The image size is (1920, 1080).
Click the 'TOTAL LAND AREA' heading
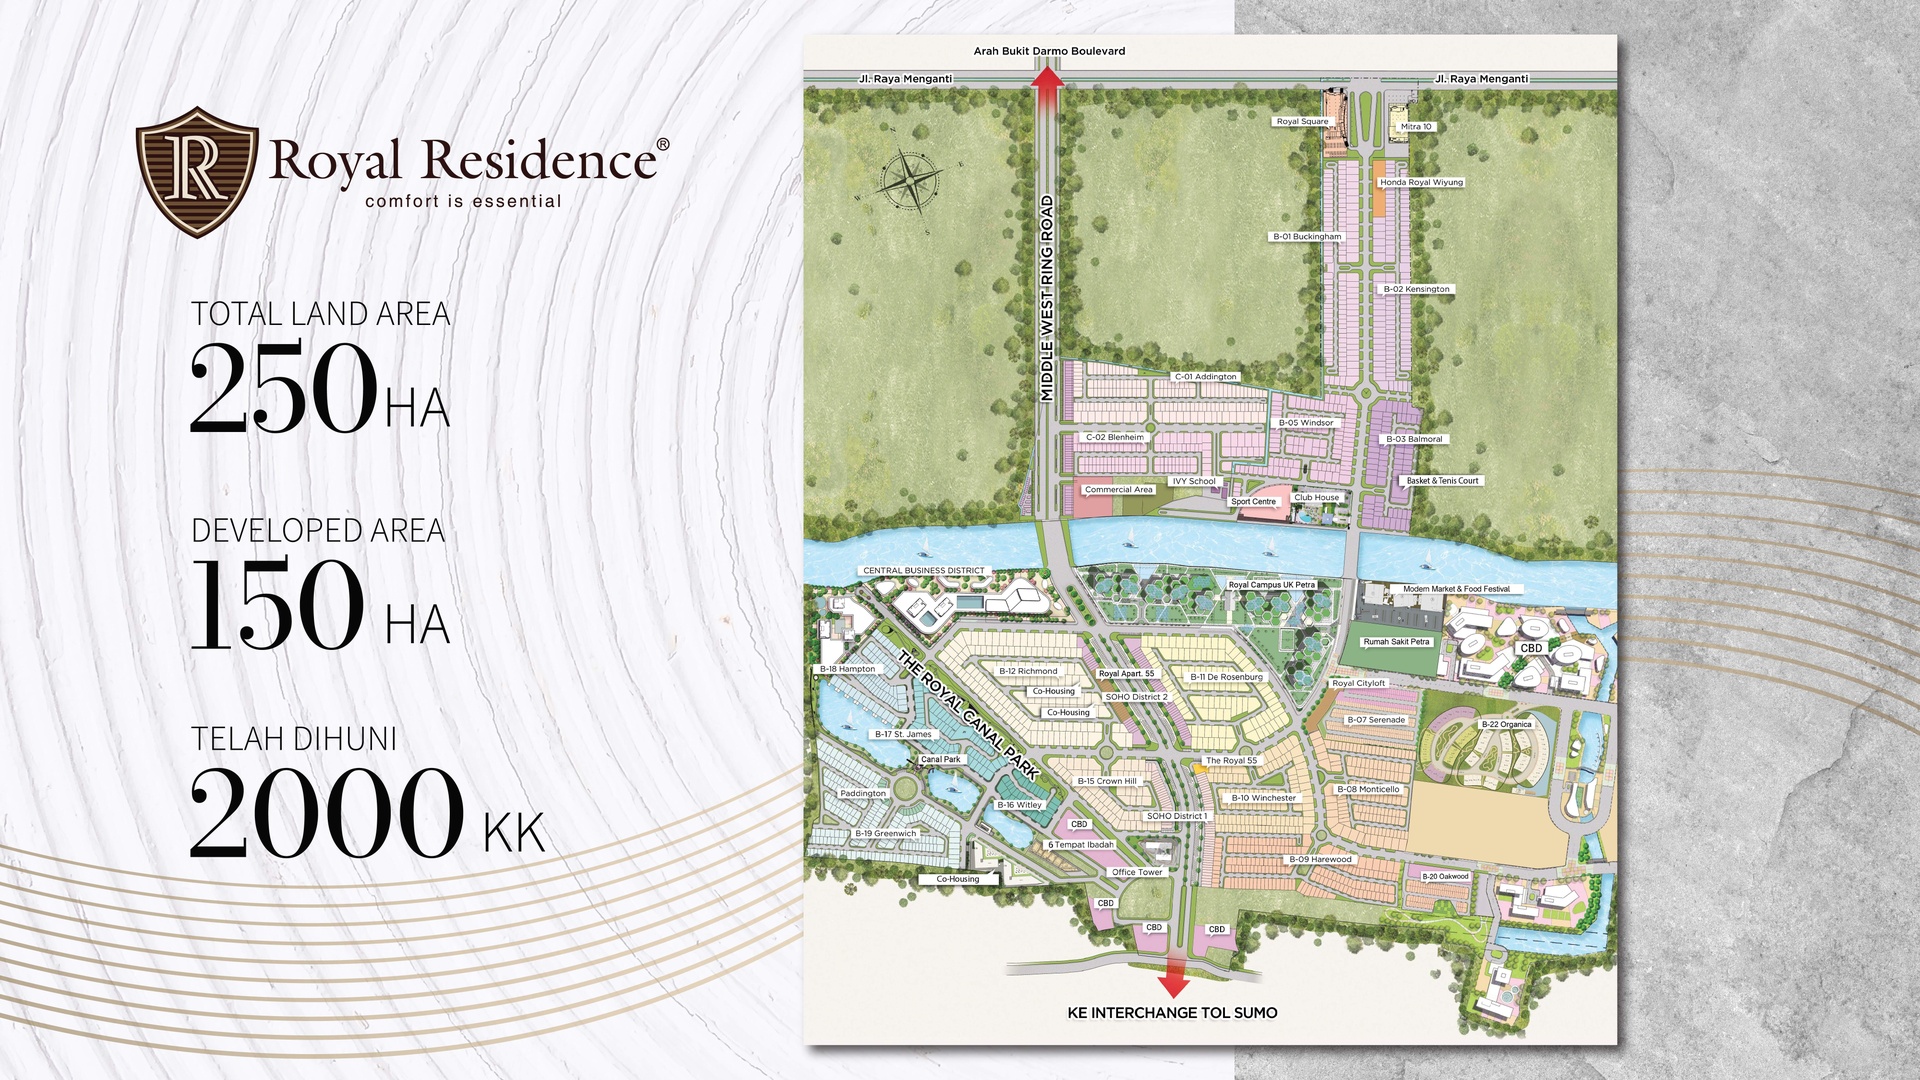point(321,314)
